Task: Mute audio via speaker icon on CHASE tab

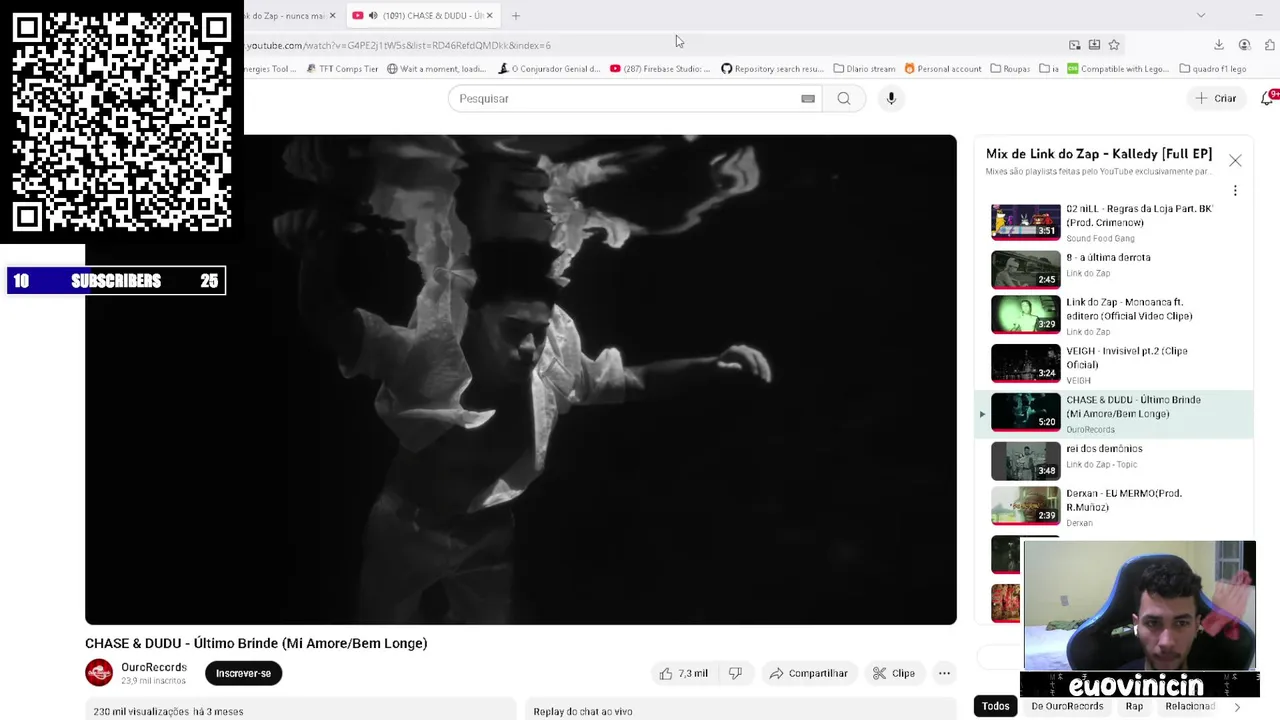Action: pos(372,15)
